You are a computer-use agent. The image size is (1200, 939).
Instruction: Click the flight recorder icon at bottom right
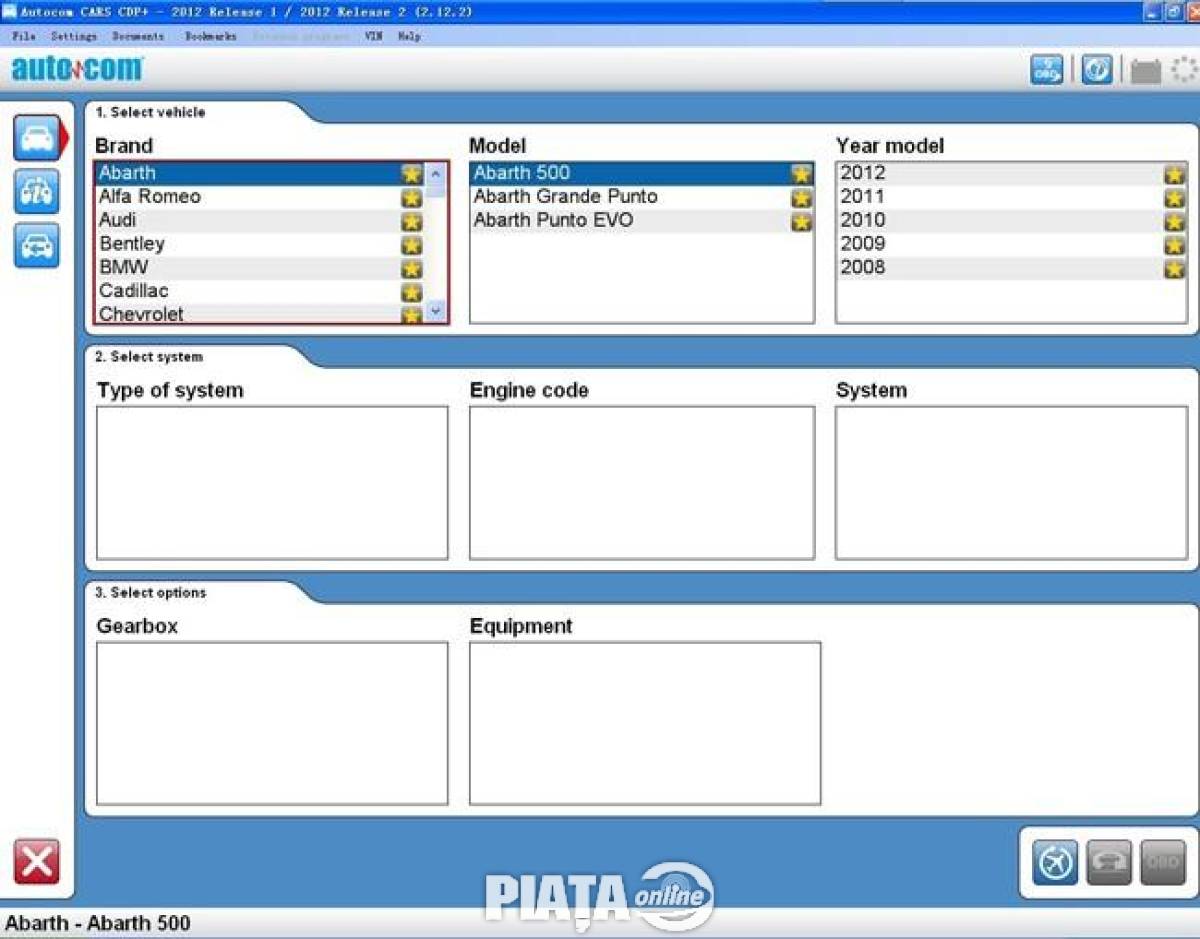[1056, 862]
